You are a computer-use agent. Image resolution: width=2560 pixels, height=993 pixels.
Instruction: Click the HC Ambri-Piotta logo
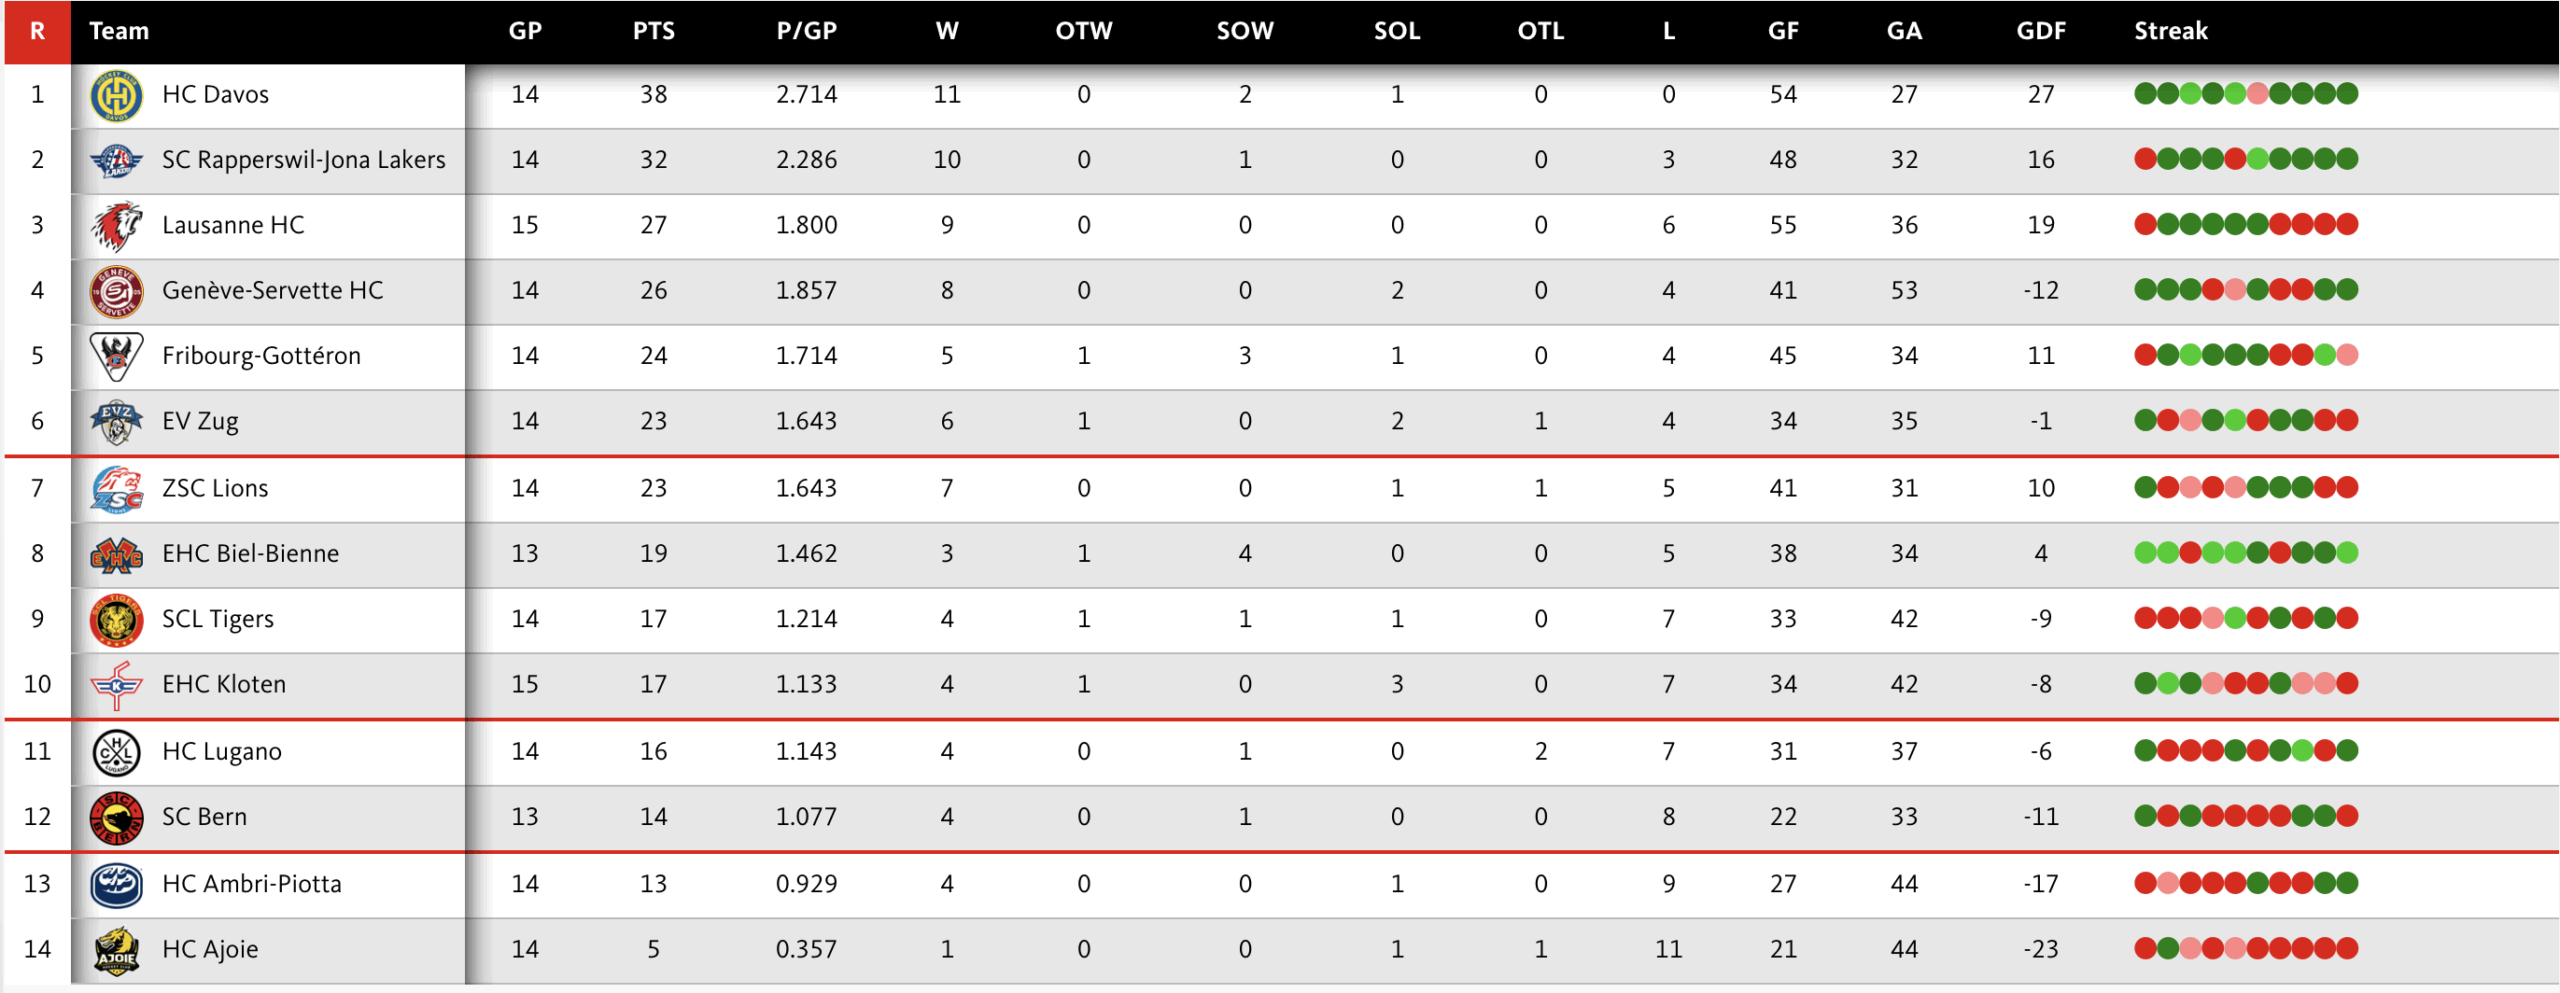pos(116,884)
